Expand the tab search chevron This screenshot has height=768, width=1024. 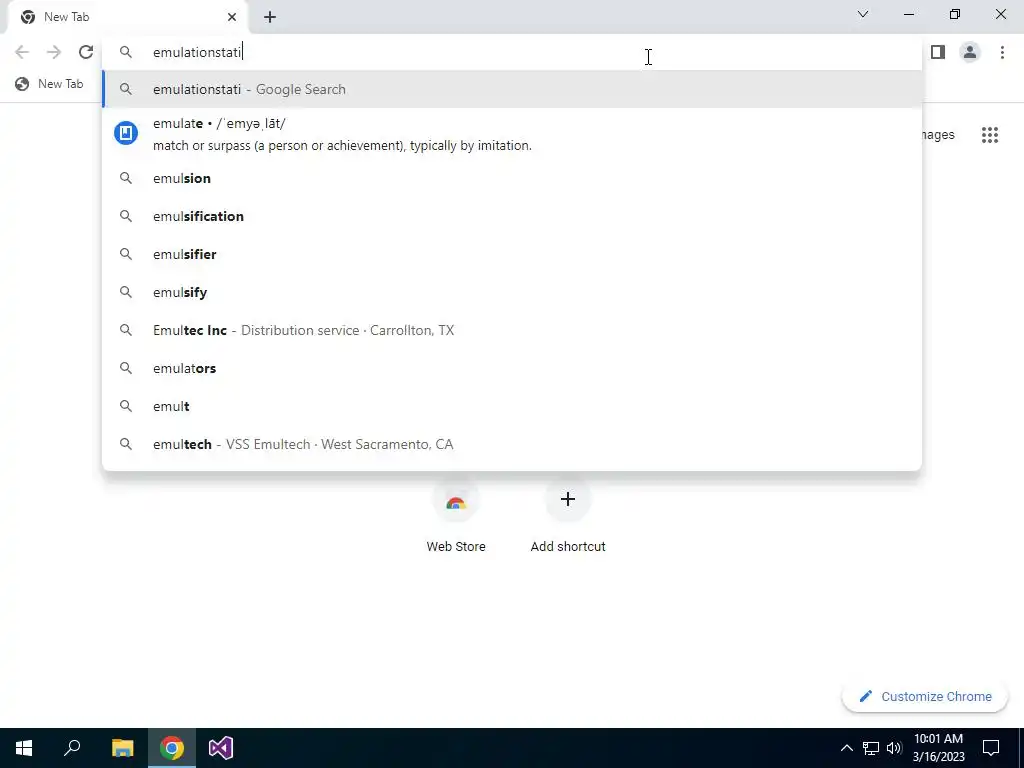click(x=863, y=14)
